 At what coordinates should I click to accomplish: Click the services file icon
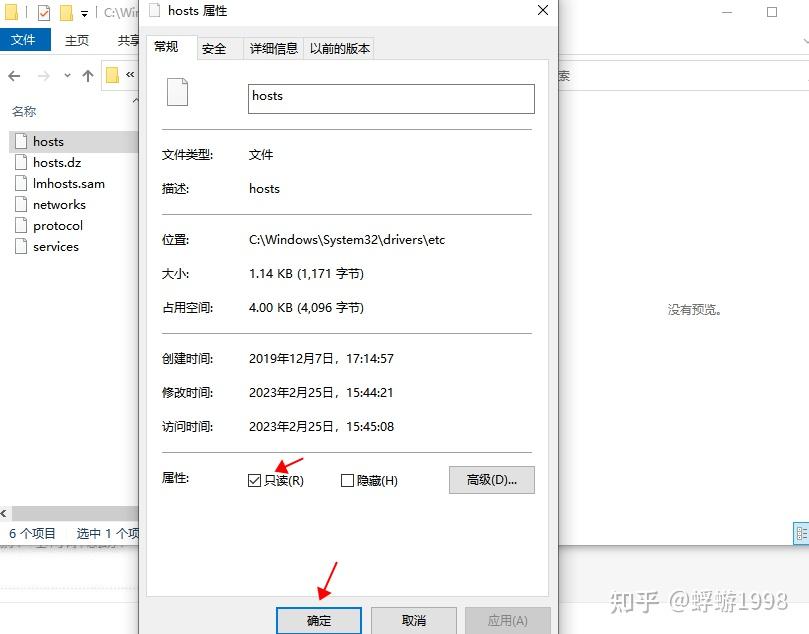click(x=21, y=246)
